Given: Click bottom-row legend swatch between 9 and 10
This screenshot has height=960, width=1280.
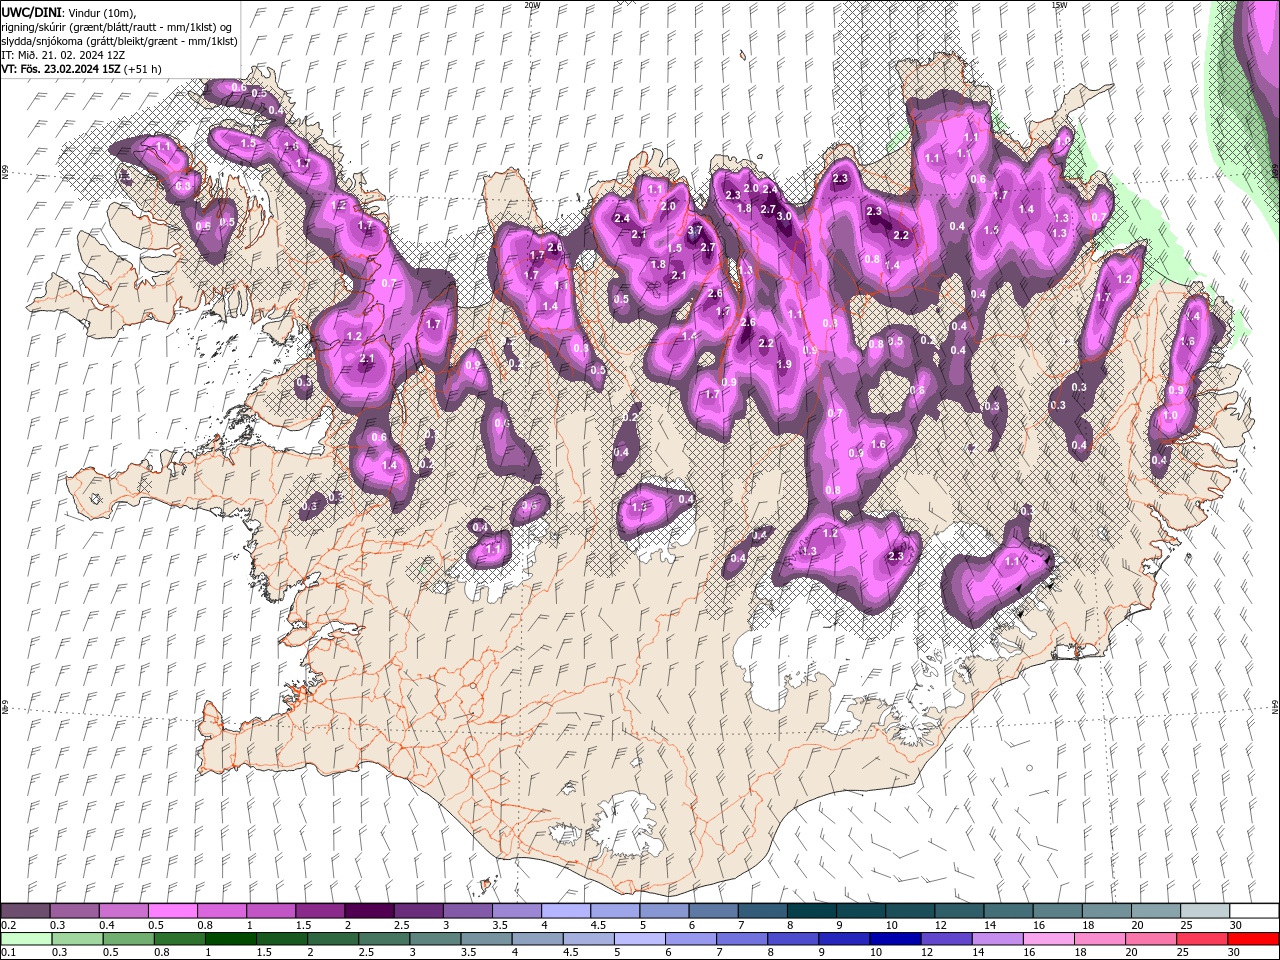Looking at the screenshot, I should point(843,939).
